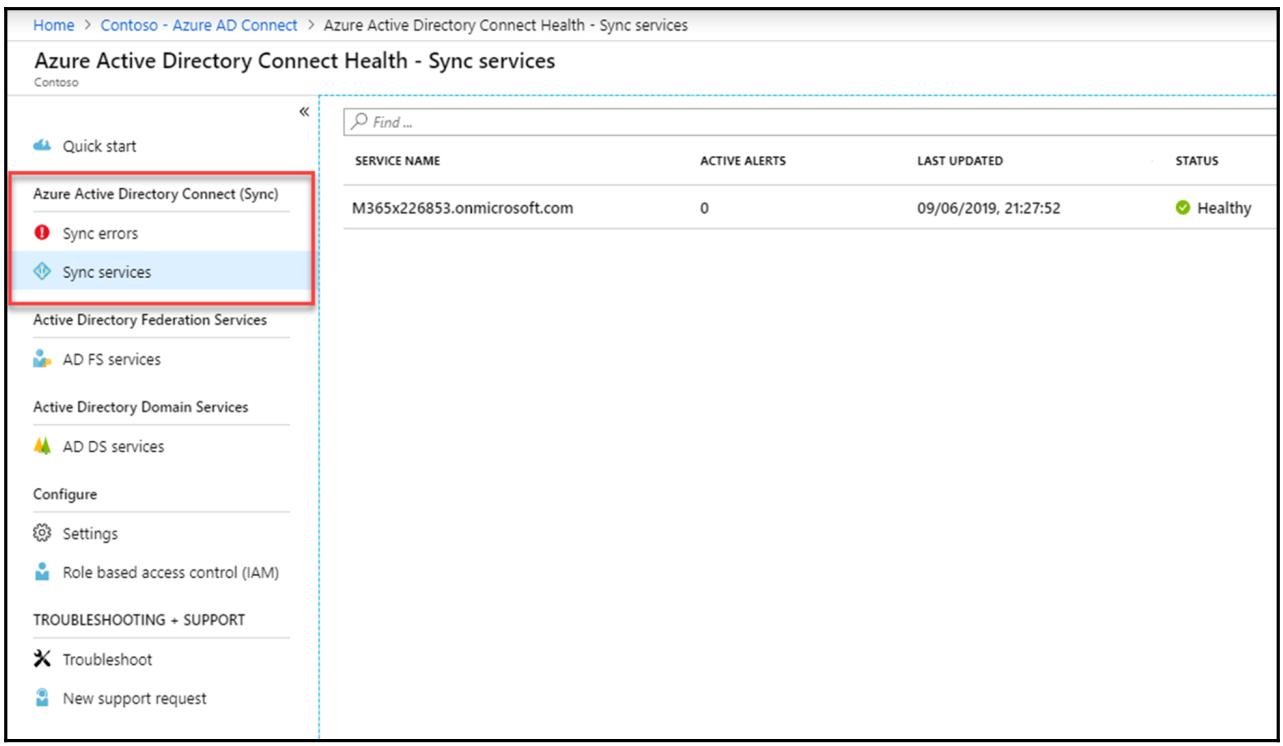Click the green Healthy status icon

1184,209
